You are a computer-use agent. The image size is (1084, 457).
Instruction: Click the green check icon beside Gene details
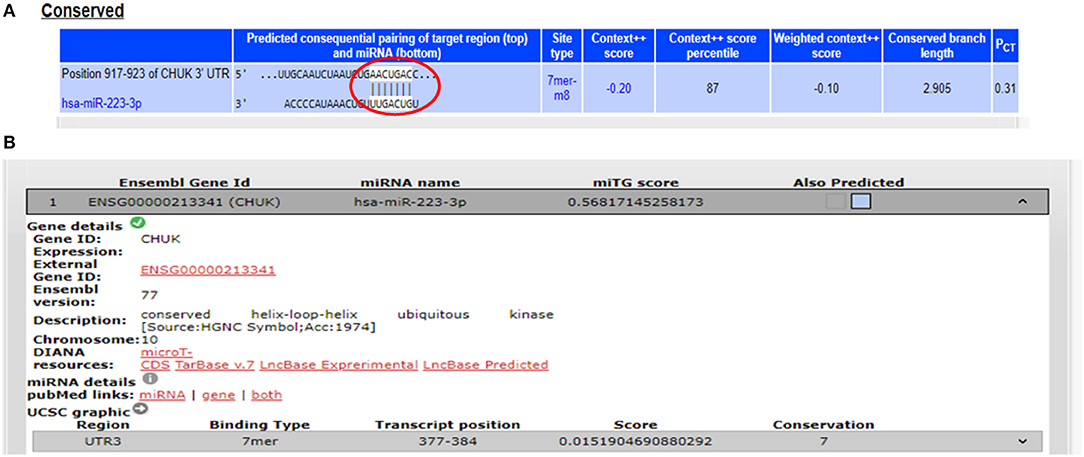coord(136,223)
